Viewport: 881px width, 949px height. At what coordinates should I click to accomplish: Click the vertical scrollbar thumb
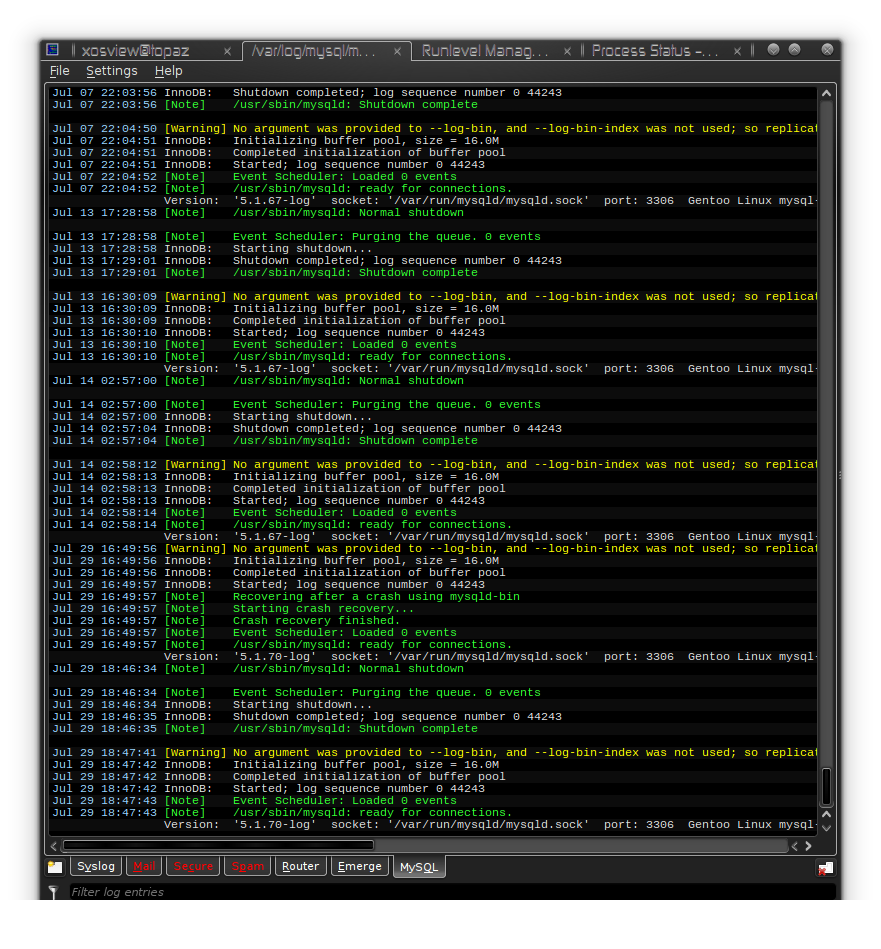(827, 787)
